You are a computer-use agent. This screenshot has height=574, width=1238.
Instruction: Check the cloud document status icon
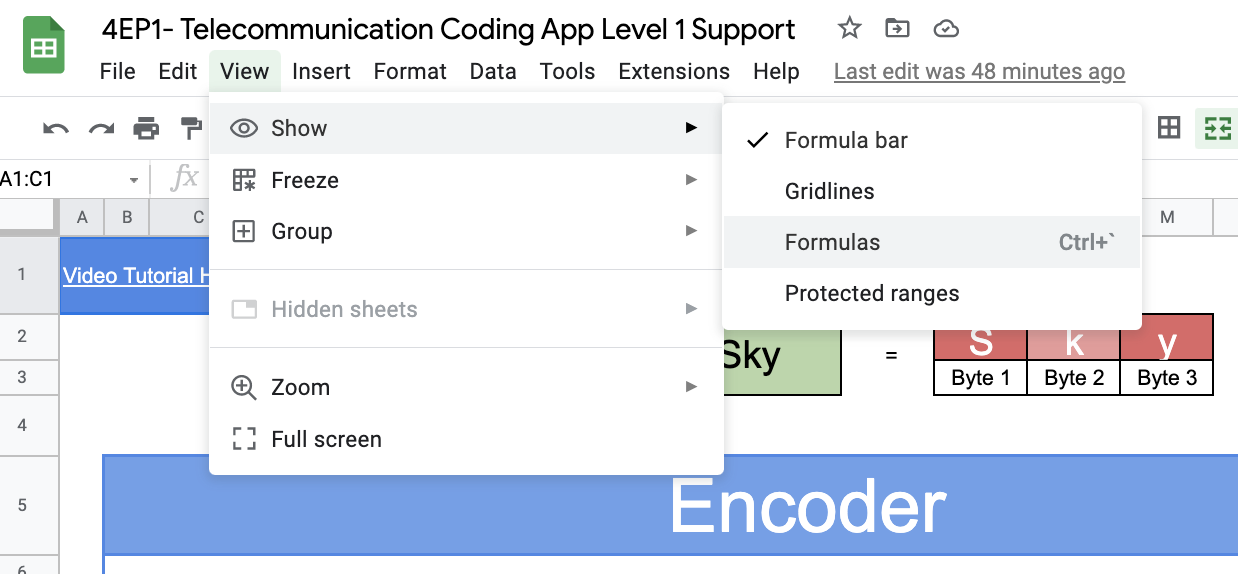coord(945,29)
